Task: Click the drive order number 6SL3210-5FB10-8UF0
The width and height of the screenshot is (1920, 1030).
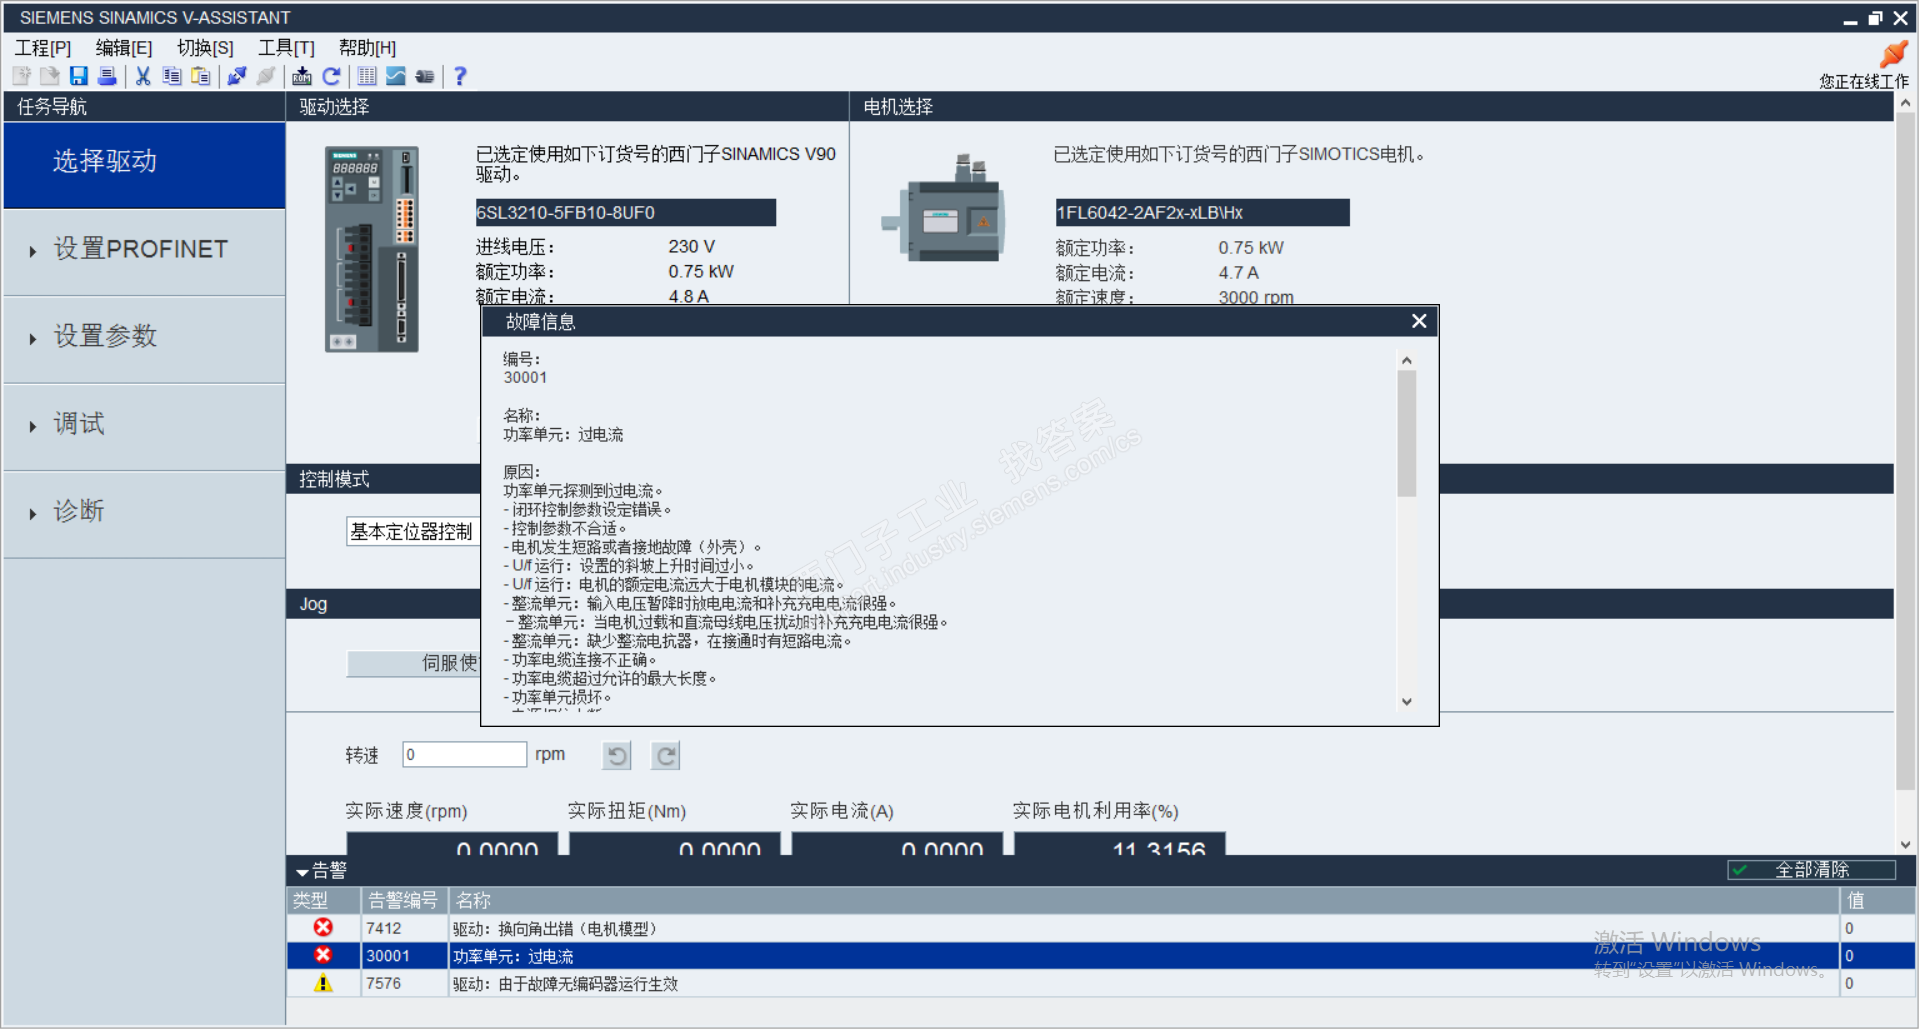Action: (625, 213)
